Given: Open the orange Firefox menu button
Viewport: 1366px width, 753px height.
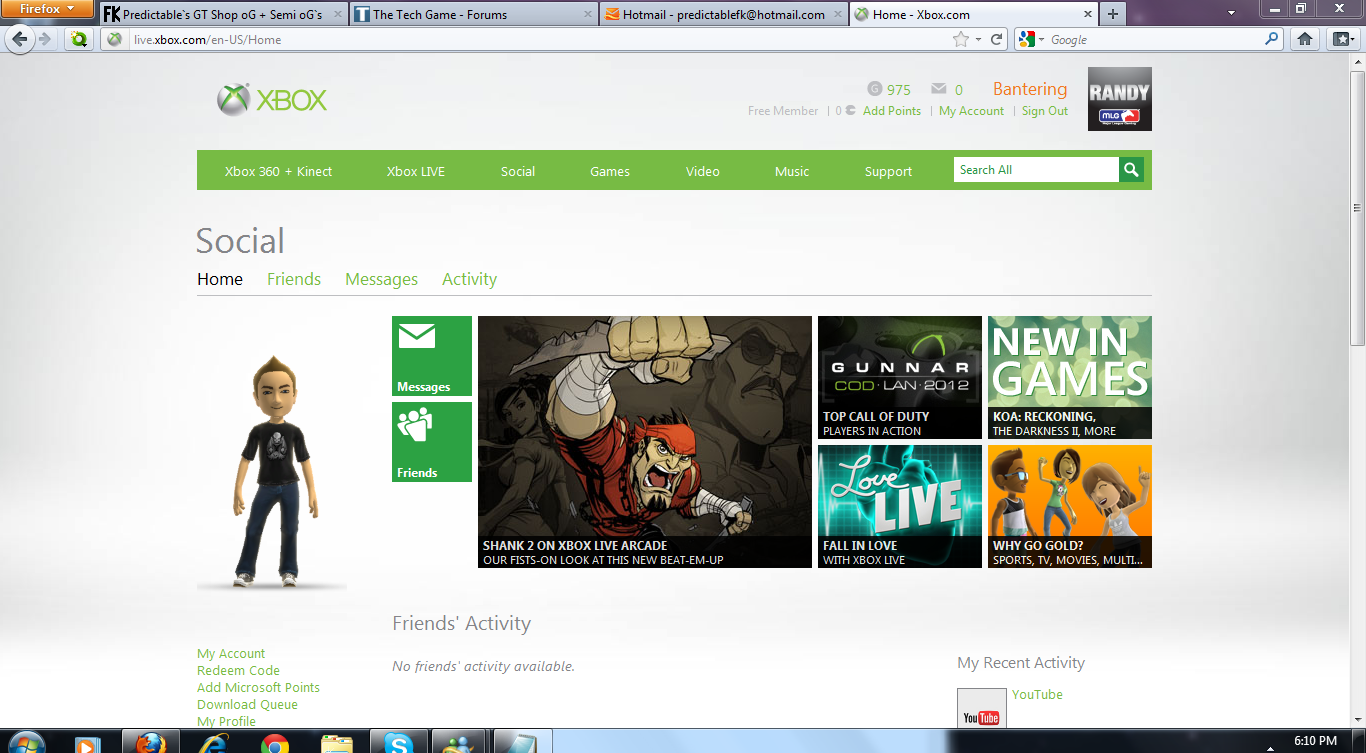Looking at the screenshot, I should pyautogui.click(x=46, y=9).
